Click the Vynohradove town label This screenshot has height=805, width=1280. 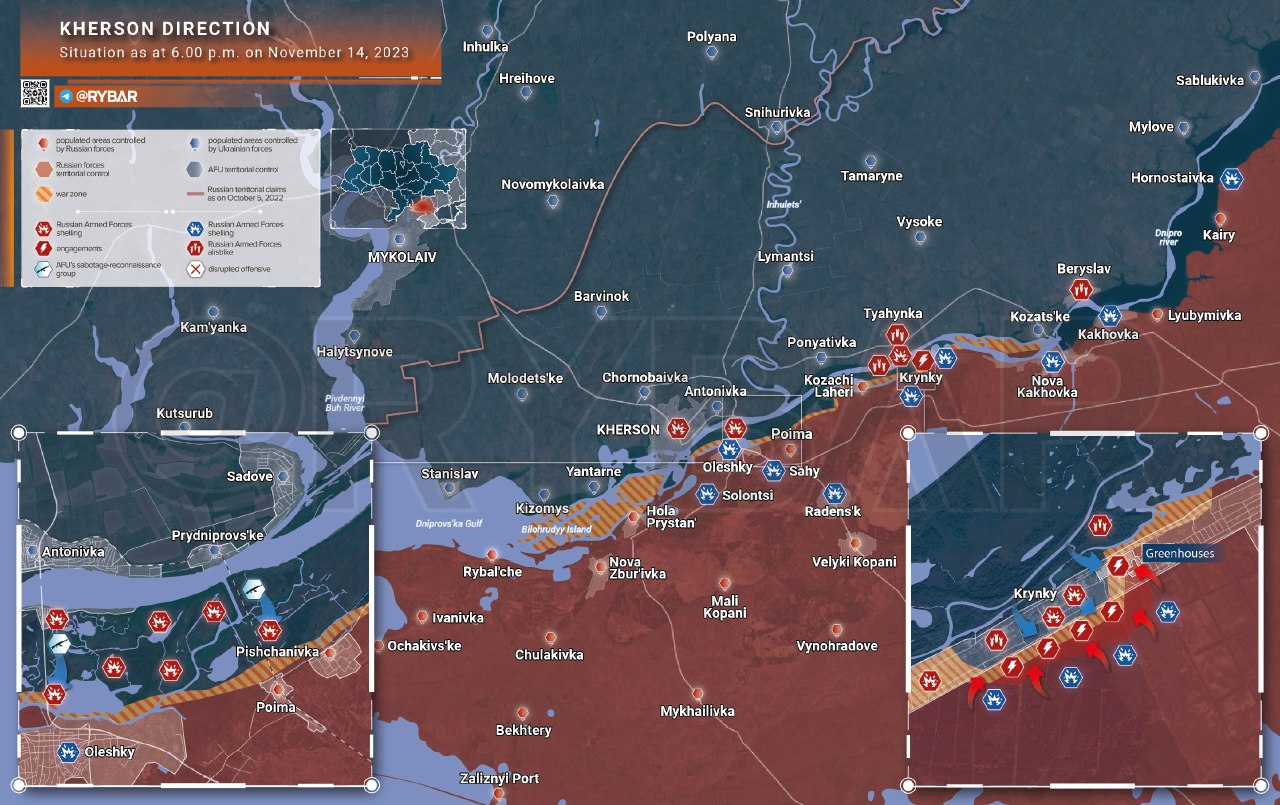pyautogui.click(x=837, y=646)
